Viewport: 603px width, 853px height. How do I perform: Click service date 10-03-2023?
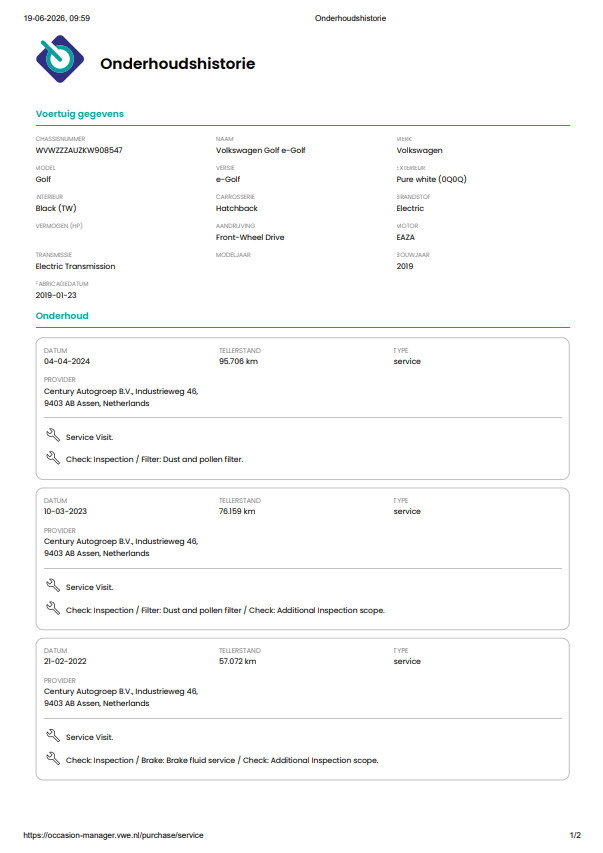tap(65, 511)
